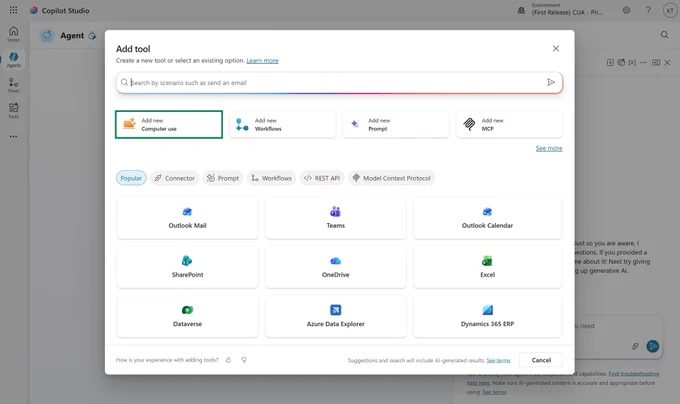Switch to the Prompt filter tab
This screenshot has width=680, height=404.
pyautogui.click(x=223, y=178)
